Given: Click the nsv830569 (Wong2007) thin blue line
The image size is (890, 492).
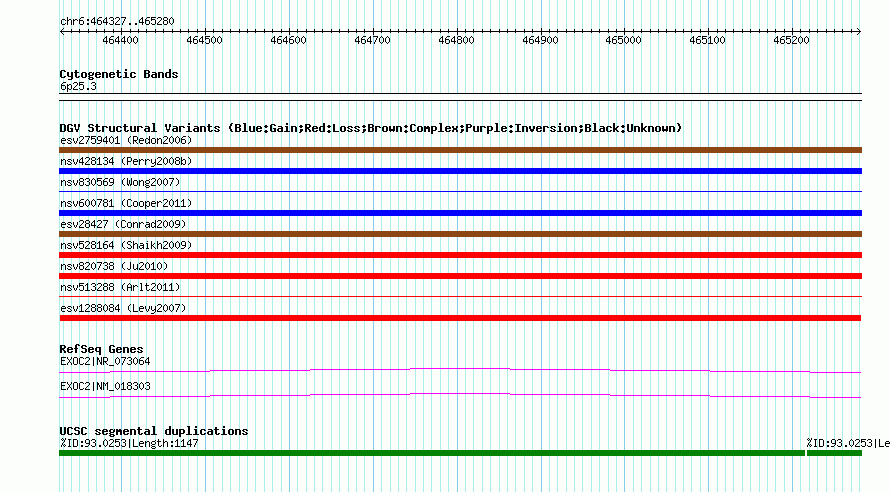Looking at the screenshot, I should (460, 192).
